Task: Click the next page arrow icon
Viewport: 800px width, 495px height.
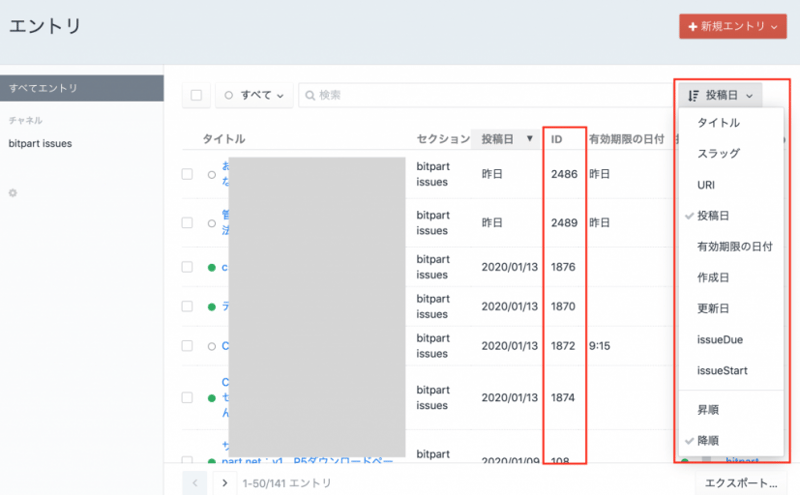Action: 224,483
